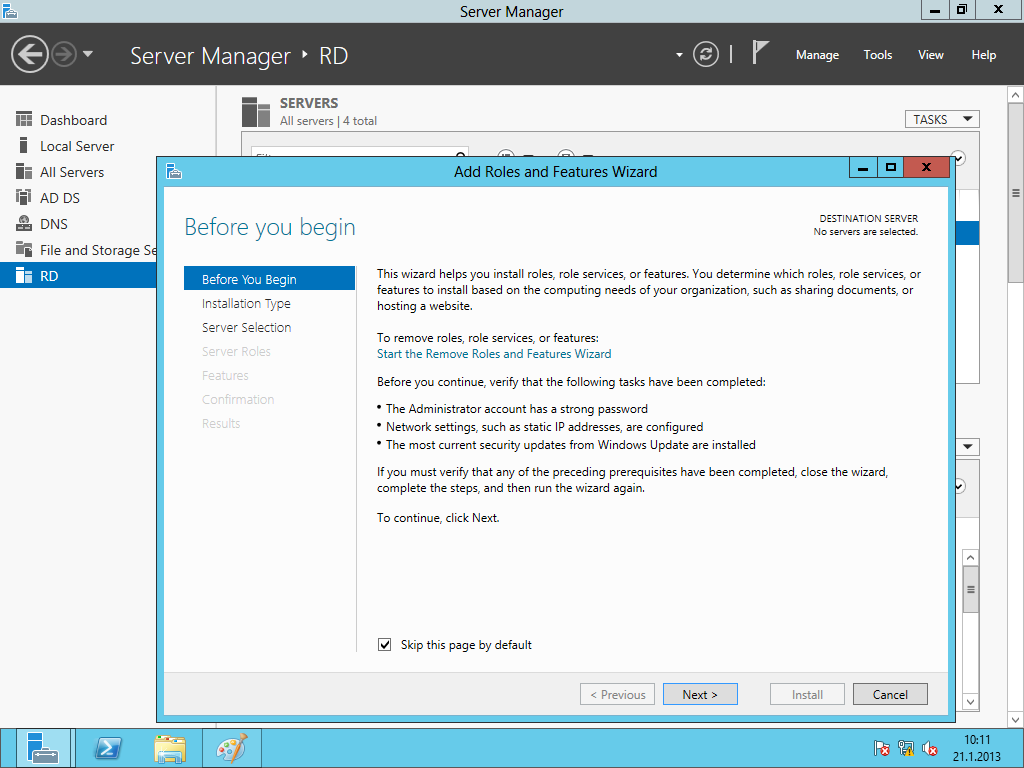The height and width of the screenshot is (768, 1024).
Task: Cancel the Add Roles wizard
Action: point(890,694)
